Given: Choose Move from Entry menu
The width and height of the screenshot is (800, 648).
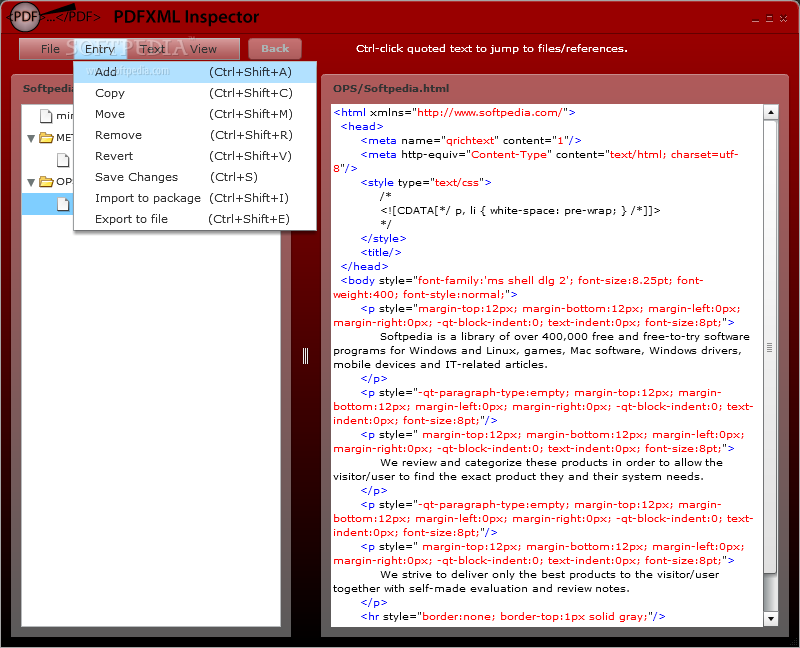Looking at the screenshot, I should pyautogui.click(x=195, y=114).
